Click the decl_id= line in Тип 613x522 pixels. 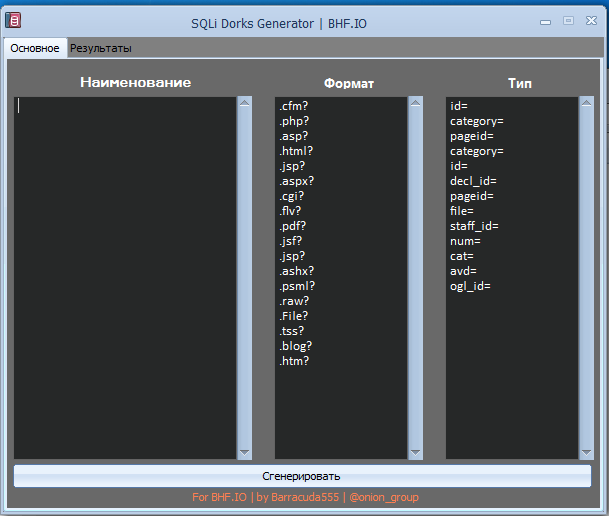(x=473, y=181)
